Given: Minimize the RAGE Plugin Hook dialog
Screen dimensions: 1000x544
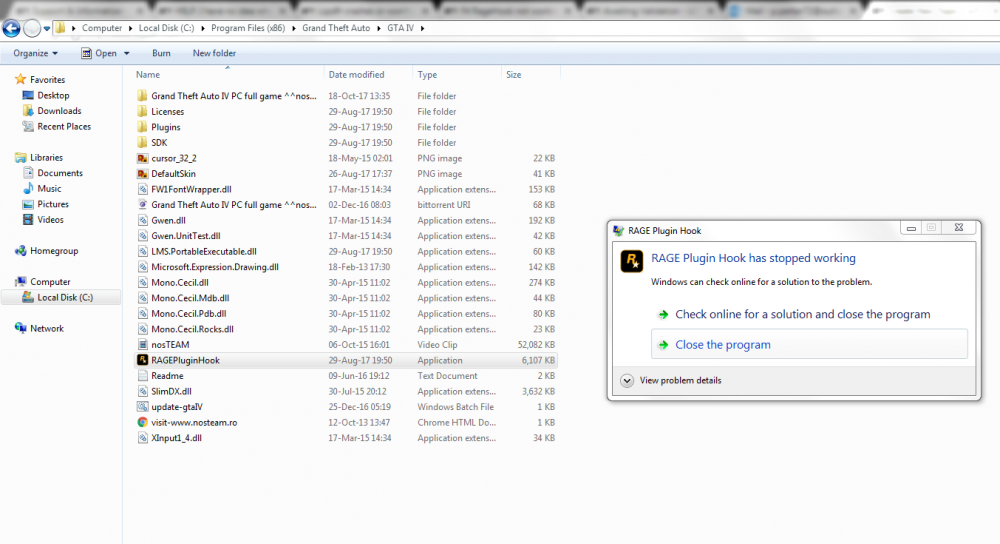Looking at the screenshot, I should point(911,228).
